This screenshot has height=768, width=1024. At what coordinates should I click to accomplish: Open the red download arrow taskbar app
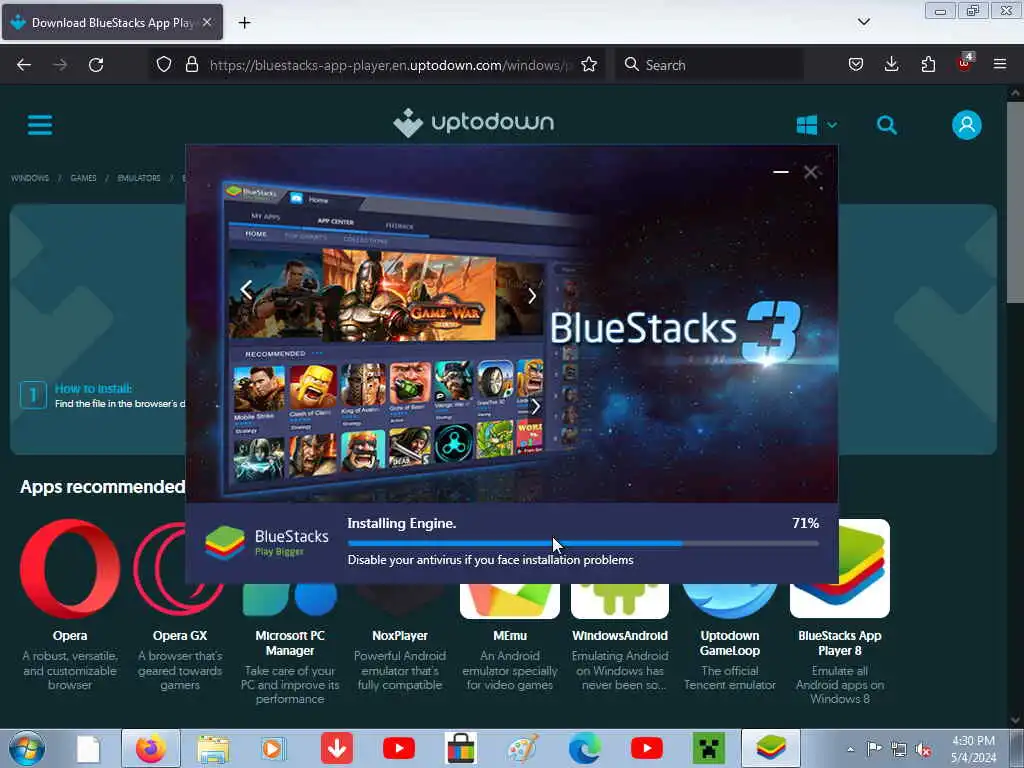pyautogui.click(x=337, y=748)
